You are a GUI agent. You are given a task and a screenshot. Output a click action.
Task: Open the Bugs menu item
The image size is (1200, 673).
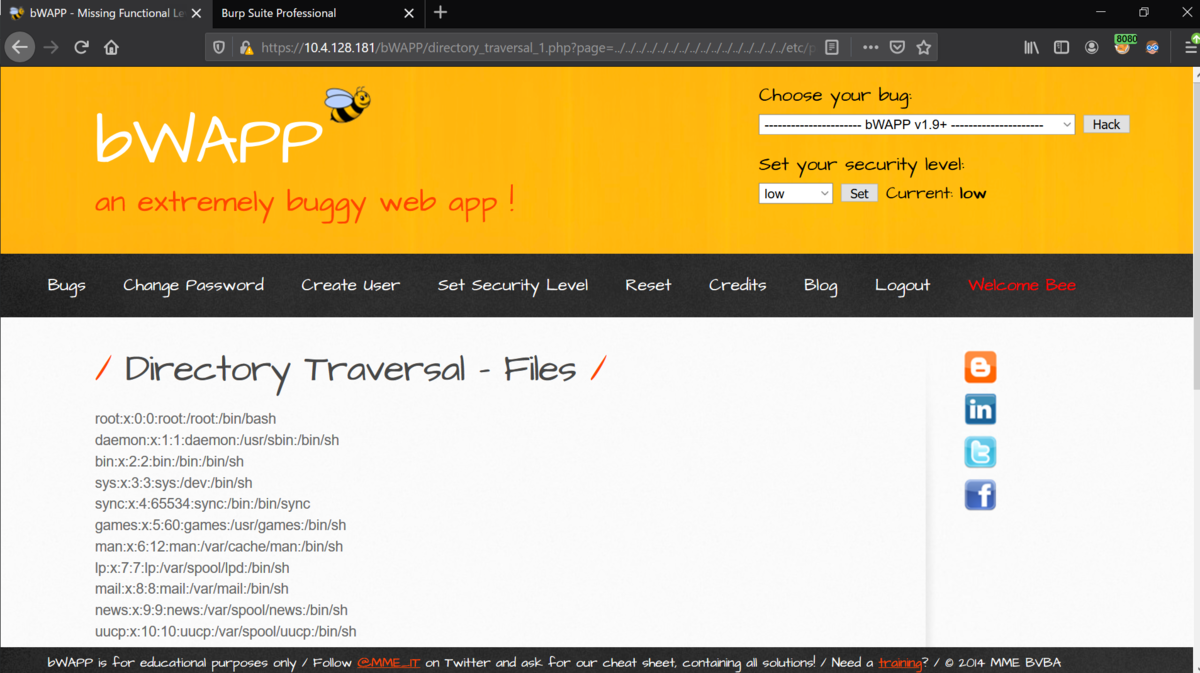click(66, 285)
